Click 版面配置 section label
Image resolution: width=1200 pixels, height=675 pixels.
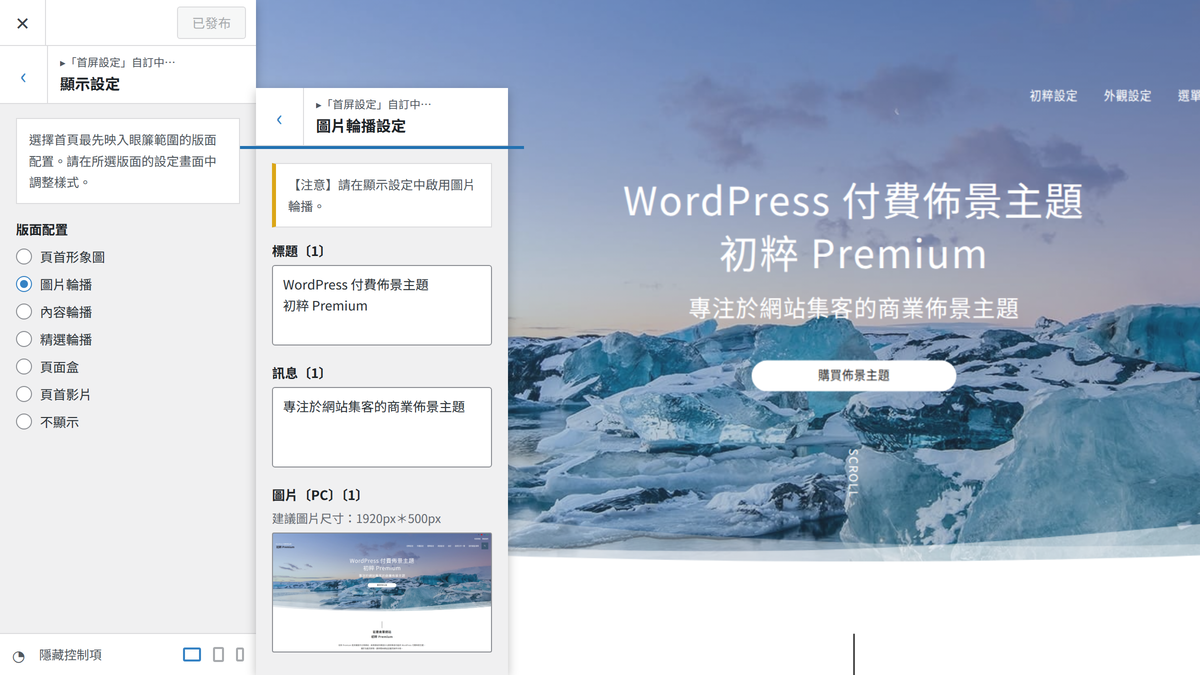click(x=42, y=229)
